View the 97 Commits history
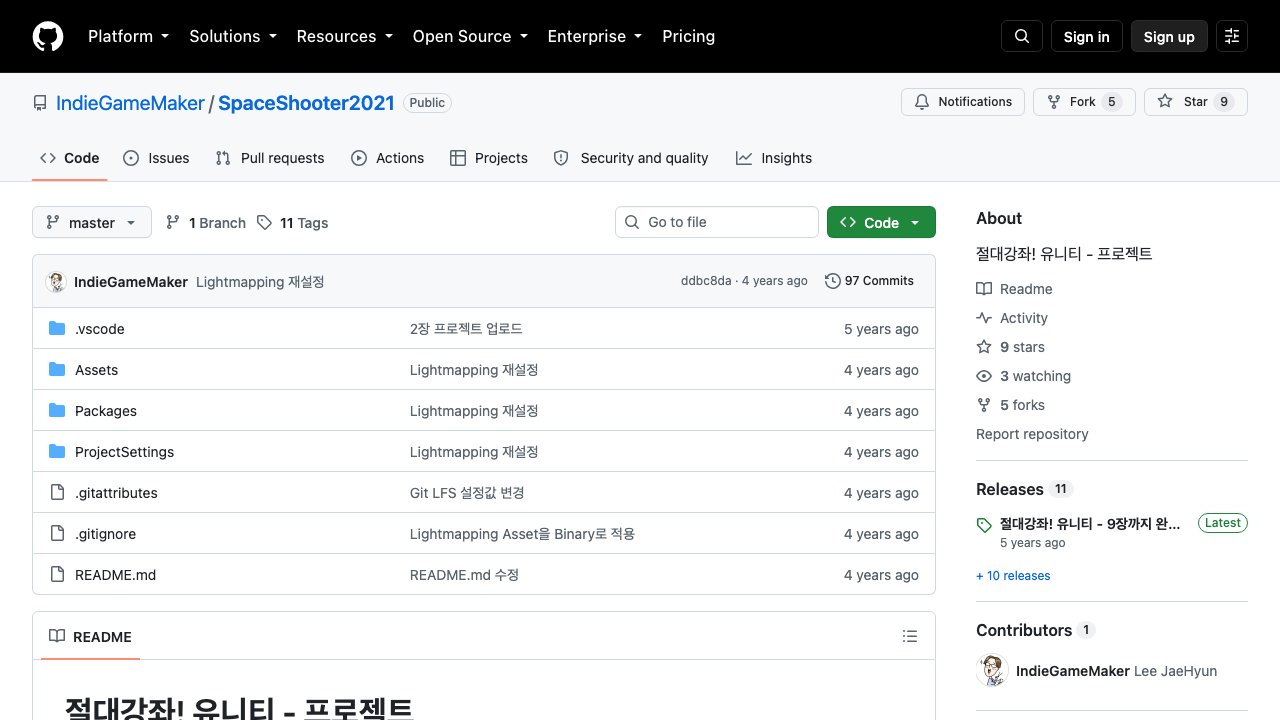The height and width of the screenshot is (720, 1280). click(869, 281)
